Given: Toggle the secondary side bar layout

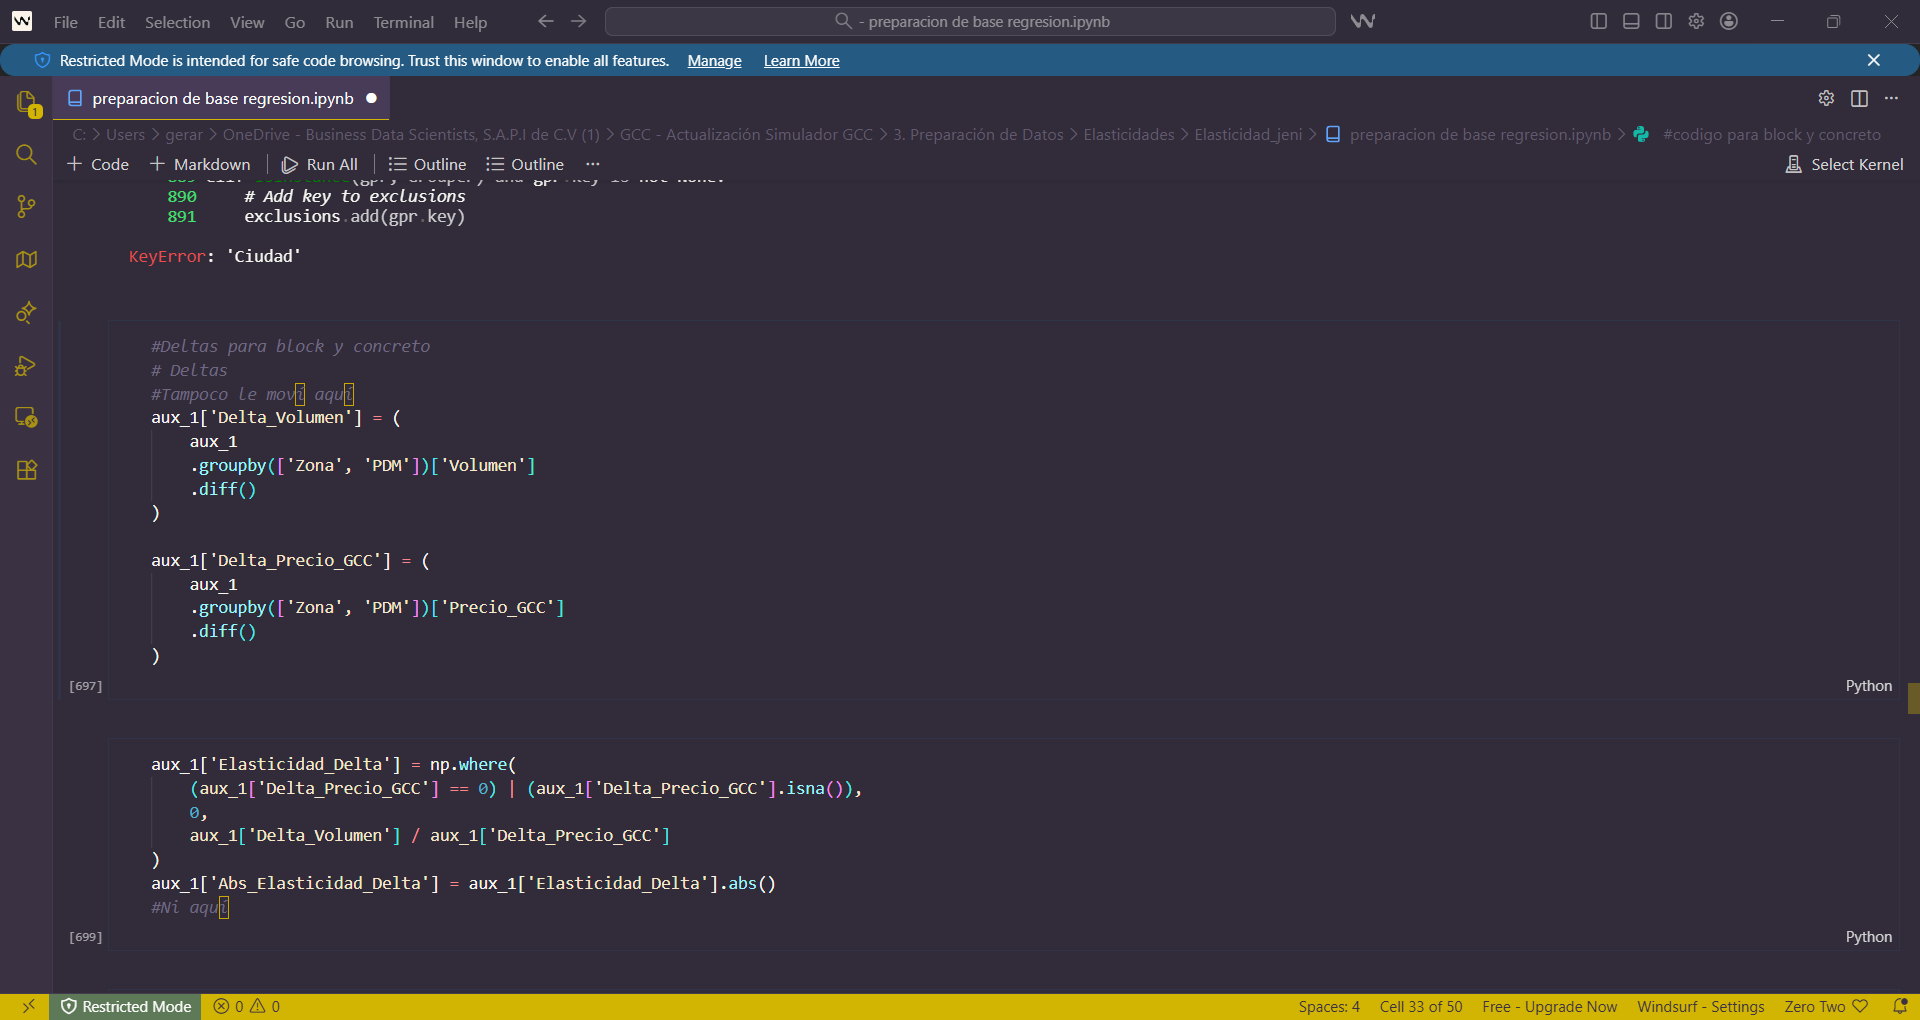Looking at the screenshot, I should click(x=1664, y=21).
